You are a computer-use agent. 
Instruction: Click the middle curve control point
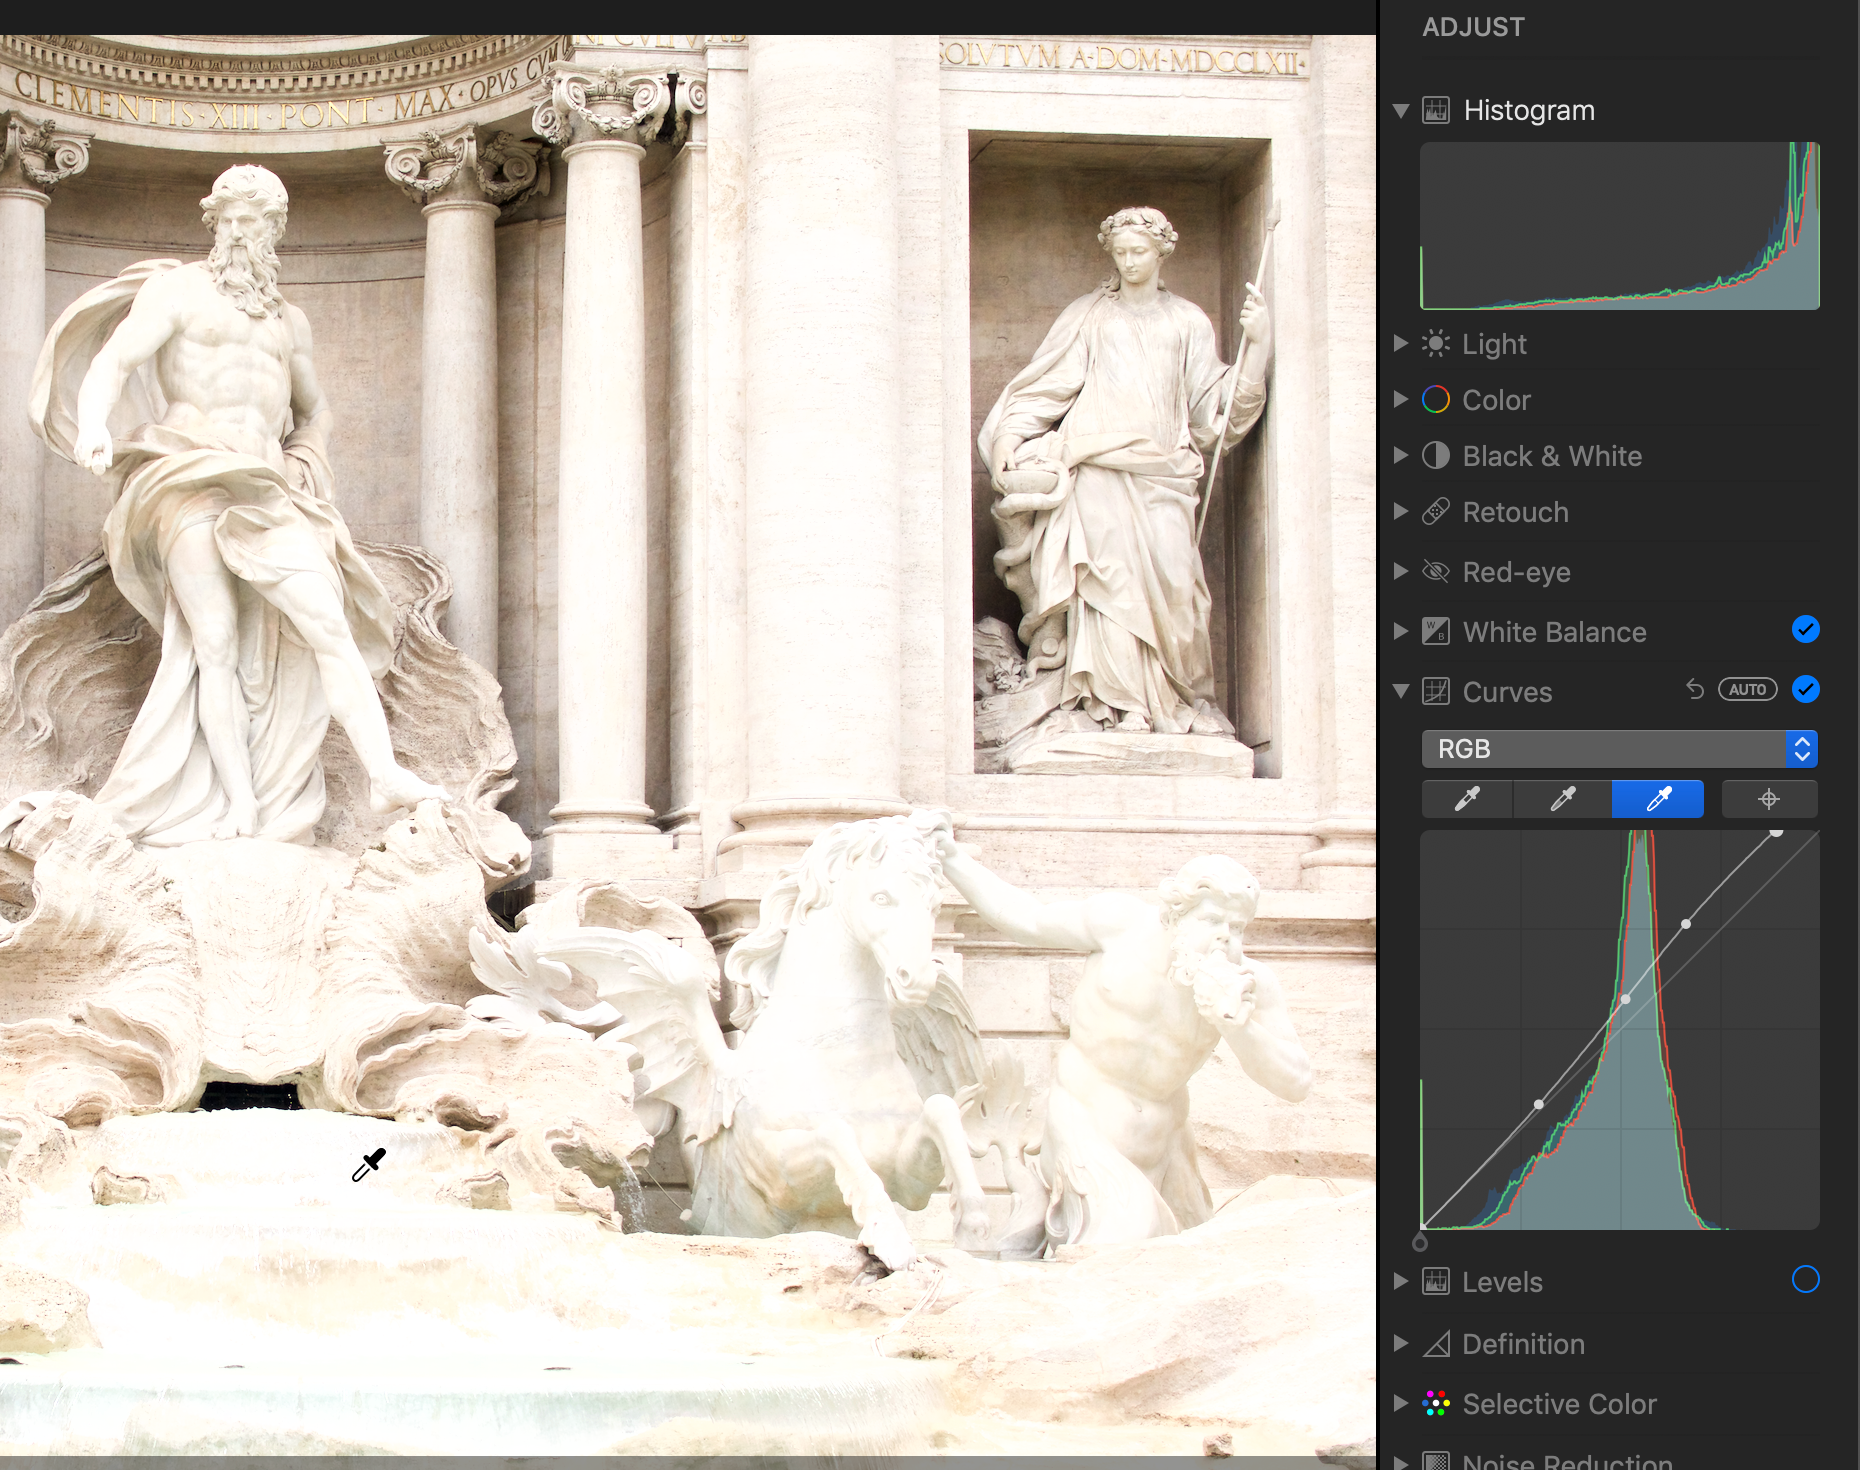point(1625,999)
